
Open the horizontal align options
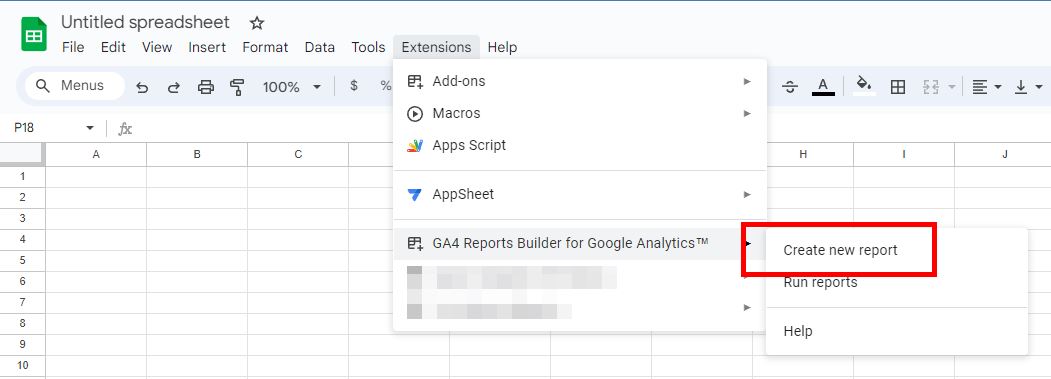(987, 87)
